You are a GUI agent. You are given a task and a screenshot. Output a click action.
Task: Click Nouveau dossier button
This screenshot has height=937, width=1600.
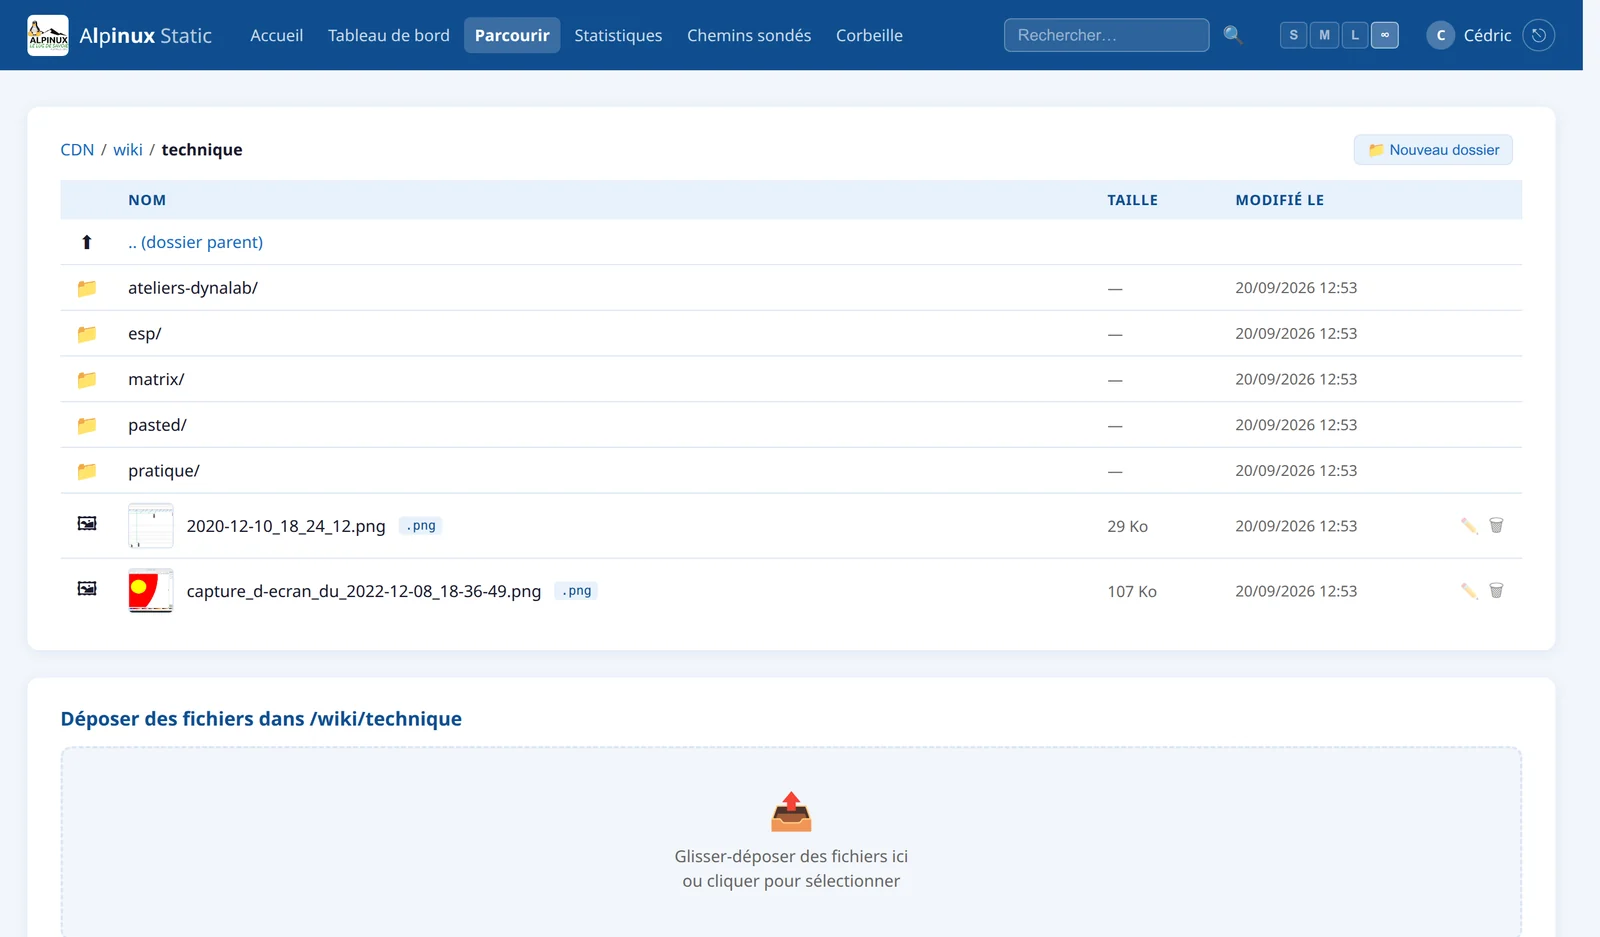coord(1433,150)
